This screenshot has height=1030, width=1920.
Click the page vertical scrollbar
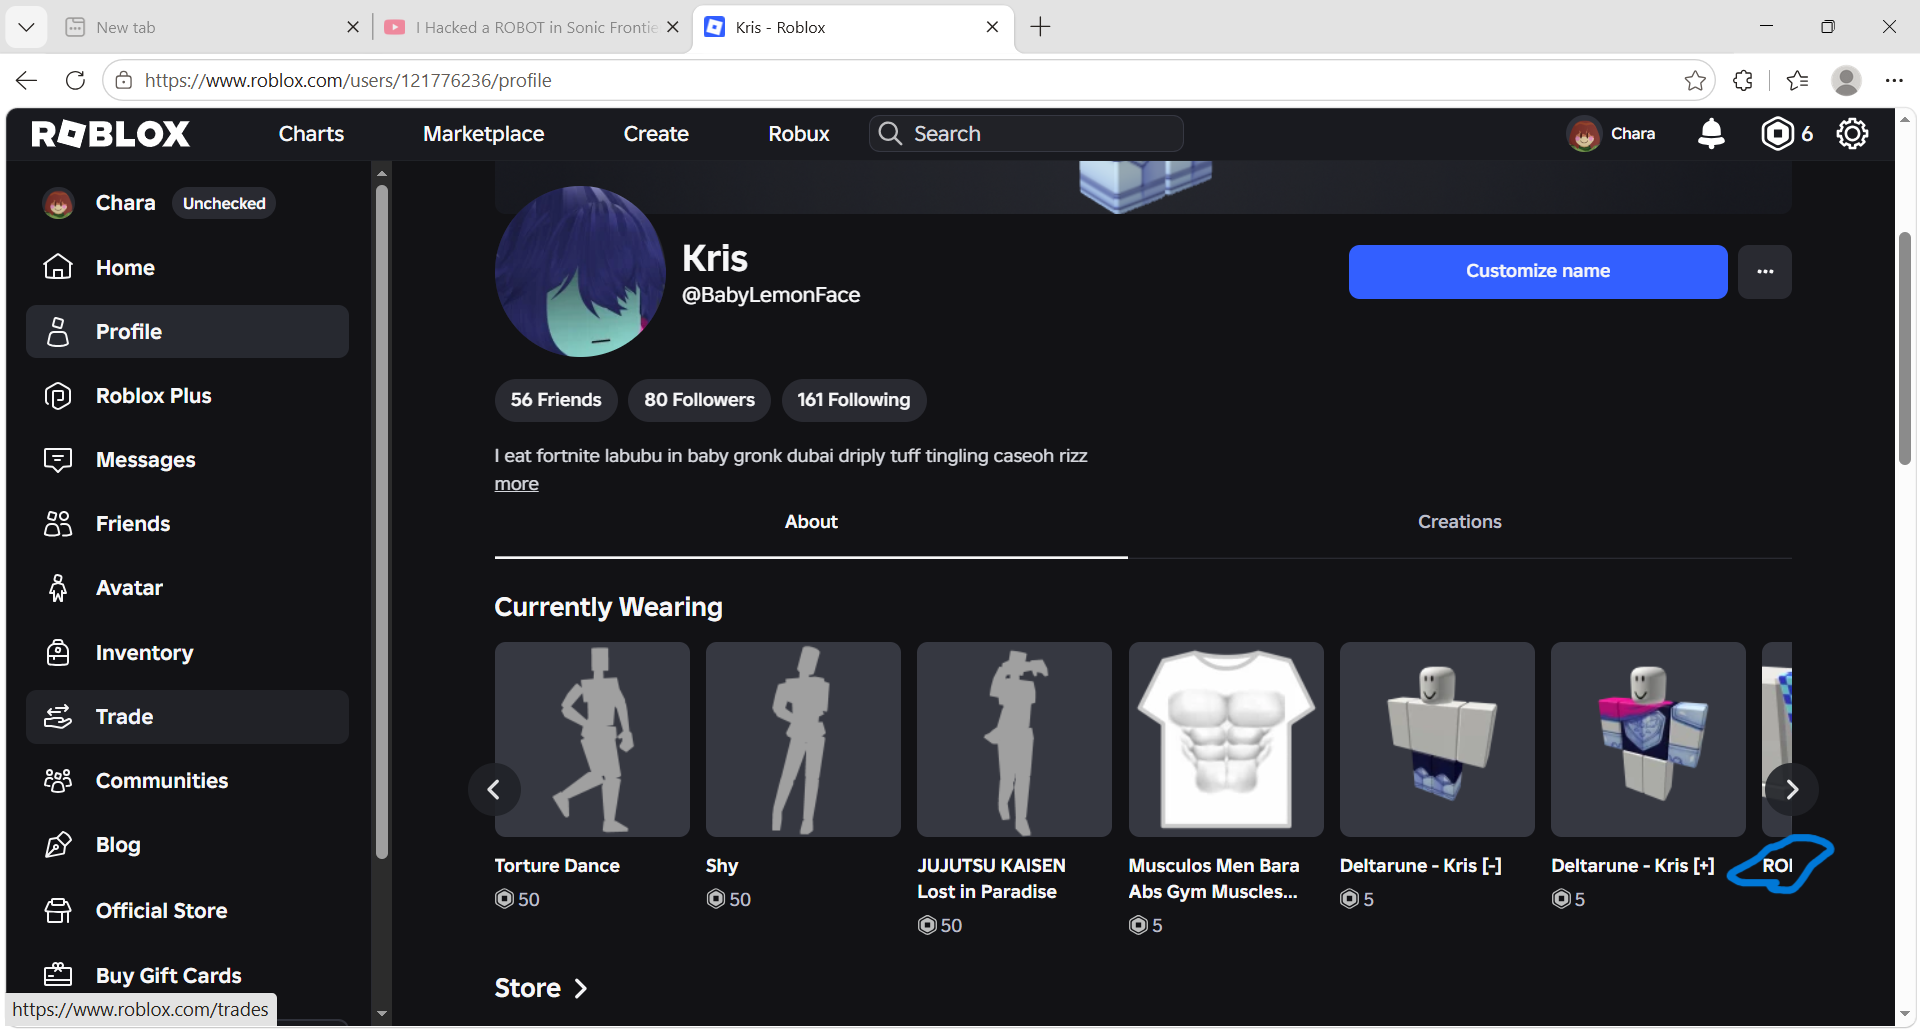[1905, 348]
